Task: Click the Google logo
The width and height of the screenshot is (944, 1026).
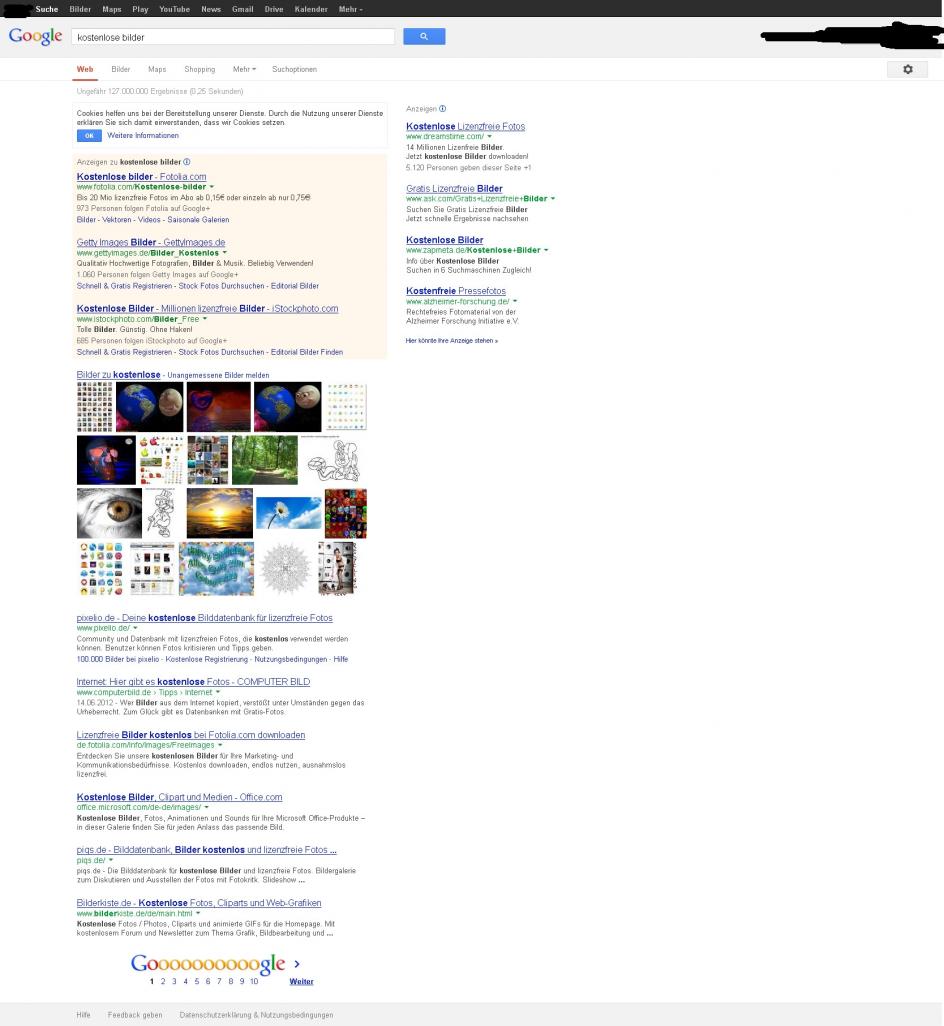Action: [35, 37]
